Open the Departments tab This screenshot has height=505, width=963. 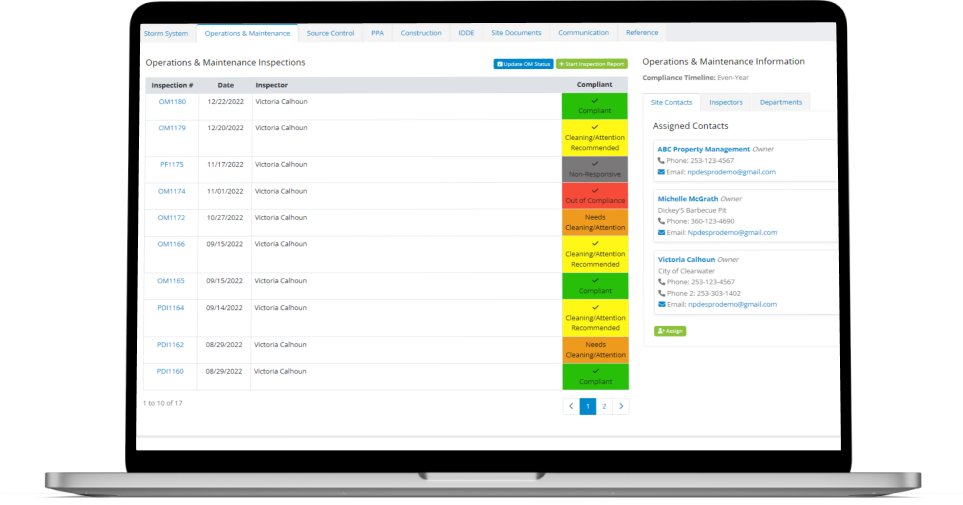pyautogui.click(x=781, y=102)
